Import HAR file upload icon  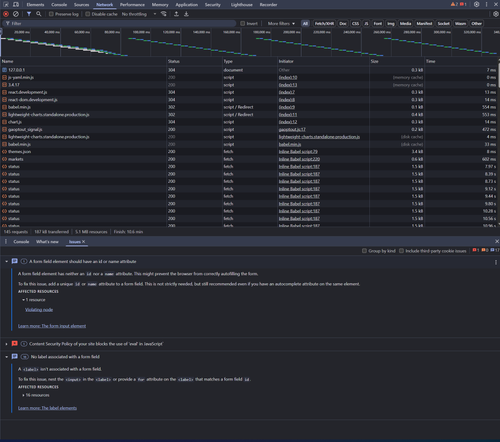click(x=176, y=14)
